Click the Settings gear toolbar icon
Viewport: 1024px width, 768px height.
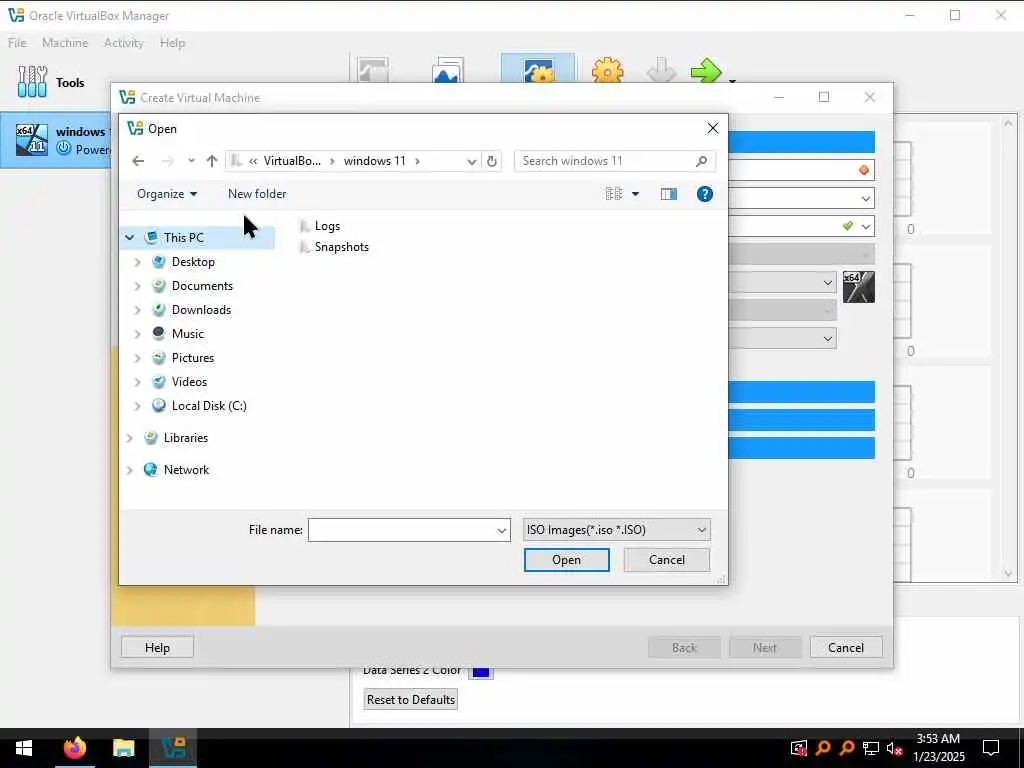[x=607, y=71]
